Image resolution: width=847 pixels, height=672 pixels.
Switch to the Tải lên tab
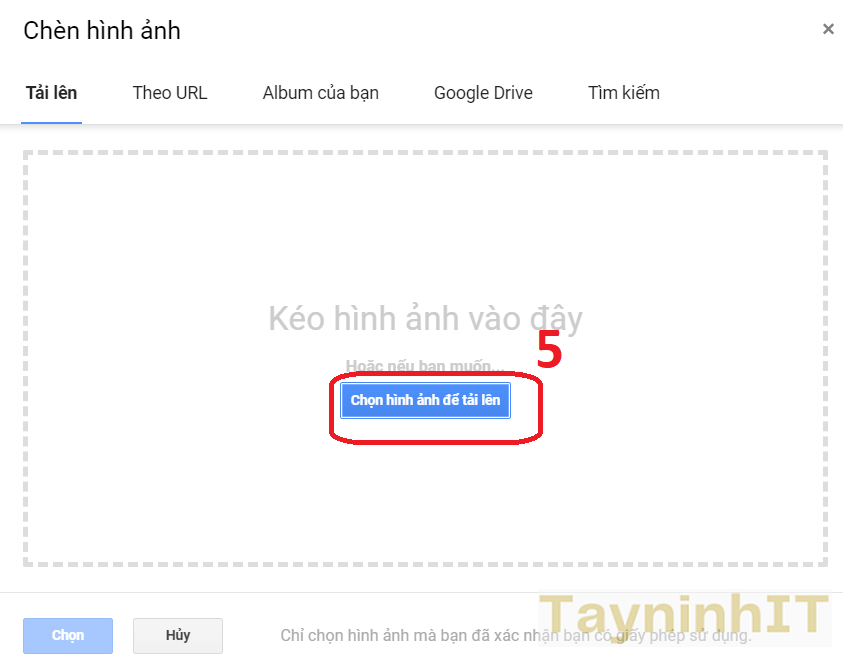[x=51, y=93]
